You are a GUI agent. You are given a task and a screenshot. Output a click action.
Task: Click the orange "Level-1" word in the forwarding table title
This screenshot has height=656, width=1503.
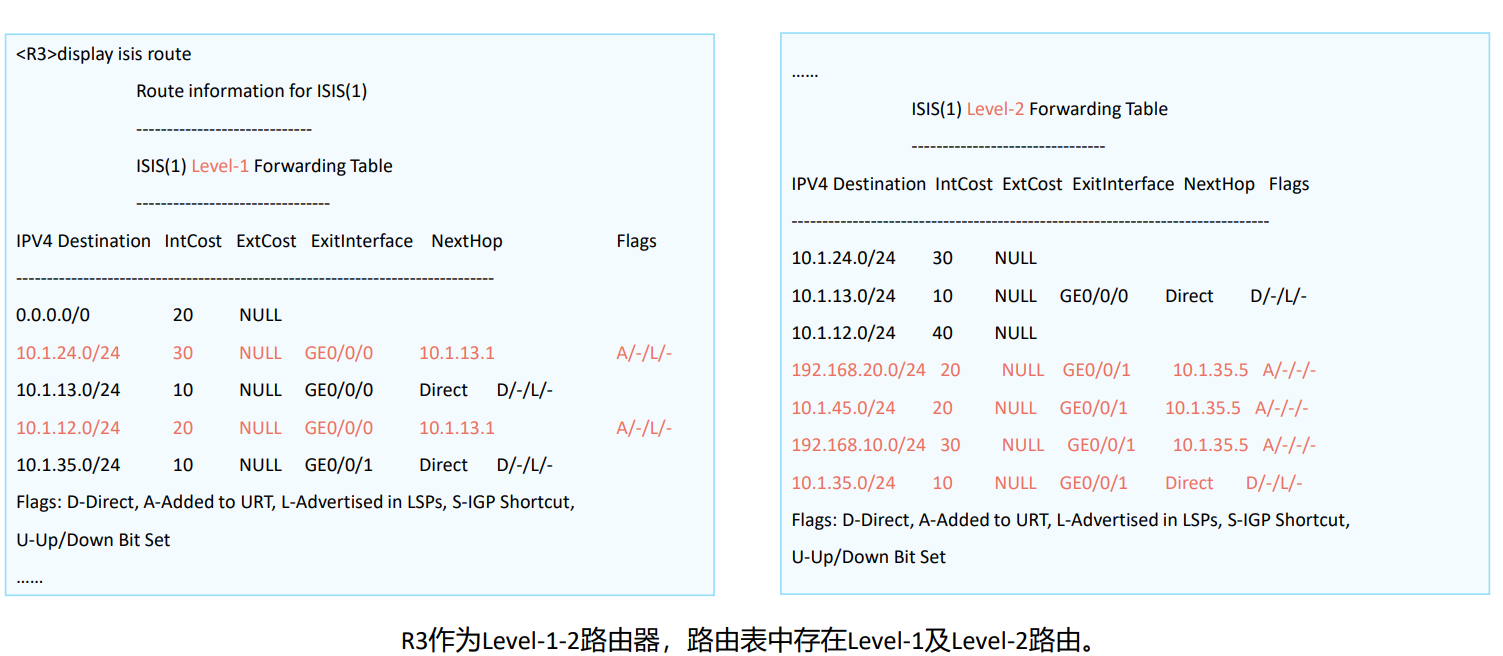(220, 166)
